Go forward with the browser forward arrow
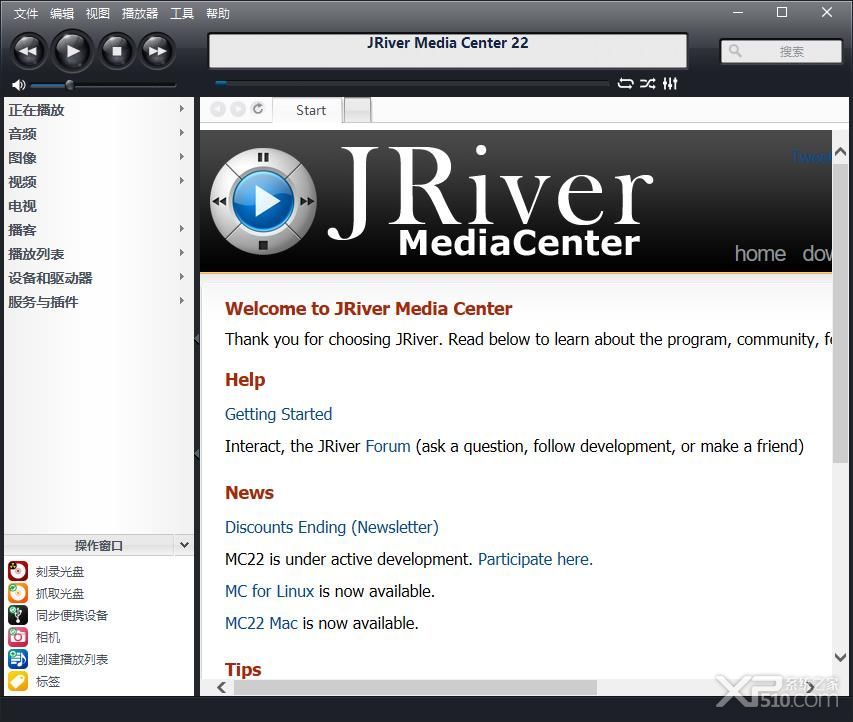Image resolution: width=853 pixels, height=722 pixels. coord(238,109)
